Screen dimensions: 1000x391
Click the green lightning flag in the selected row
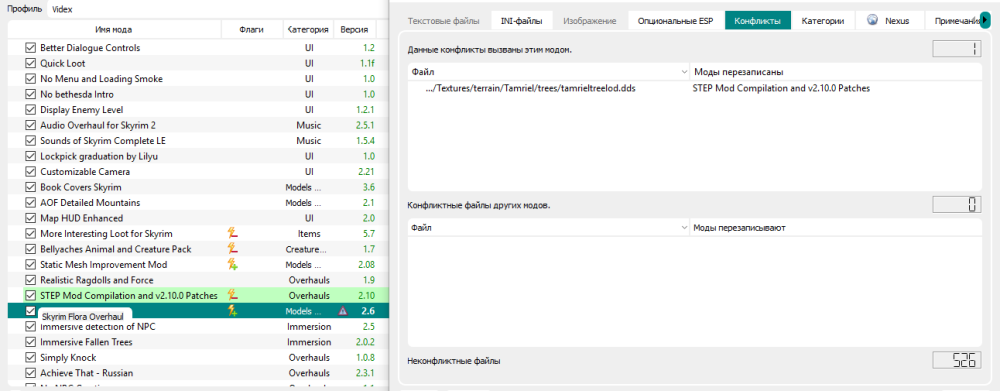click(x=233, y=311)
